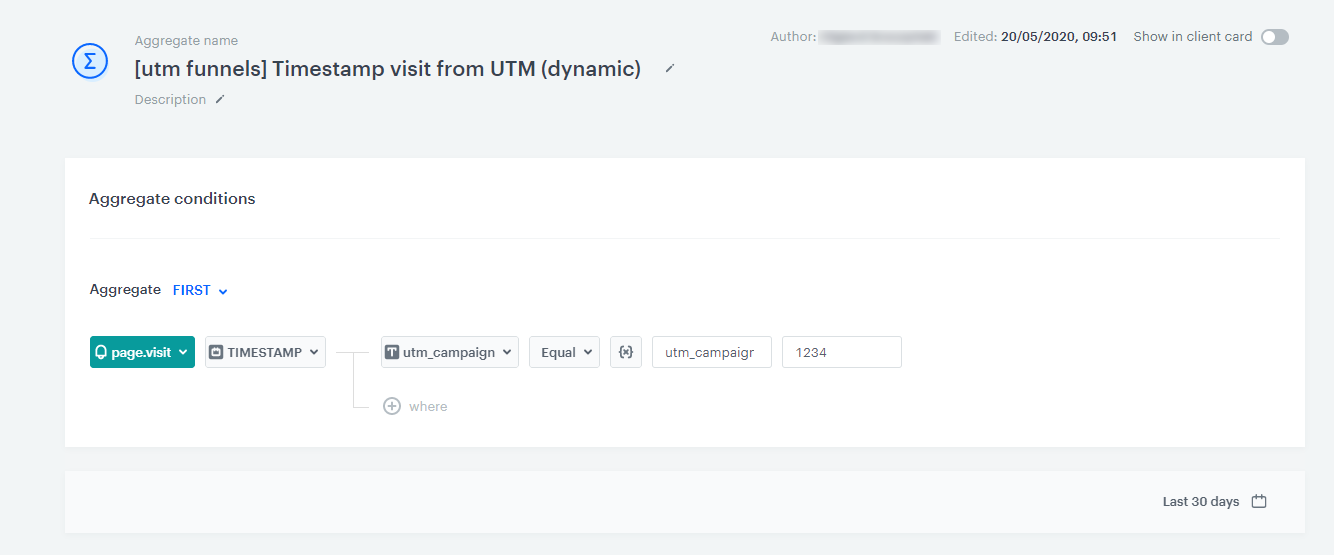Expand the page.visit event dropdown arrow
This screenshot has width=1334, height=555.
[182, 352]
